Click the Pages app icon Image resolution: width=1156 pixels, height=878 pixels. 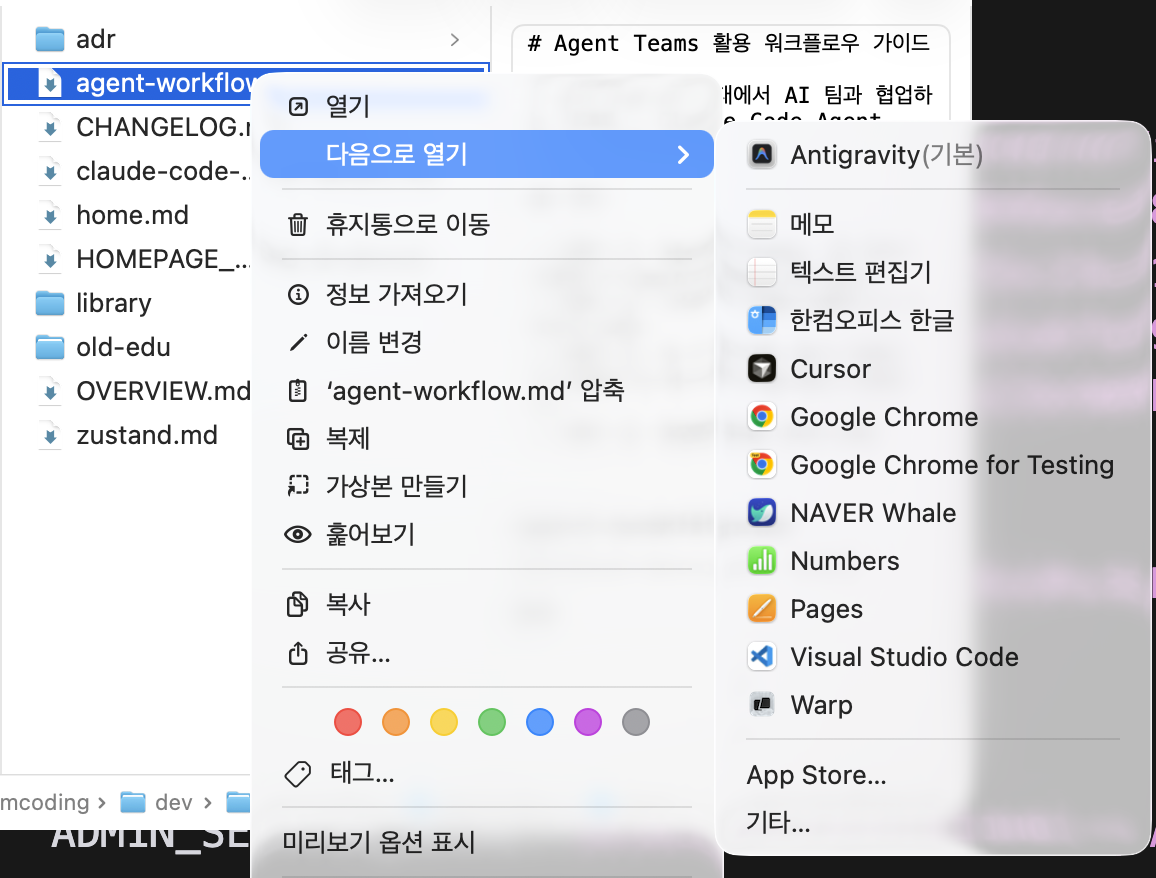[x=762, y=609]
